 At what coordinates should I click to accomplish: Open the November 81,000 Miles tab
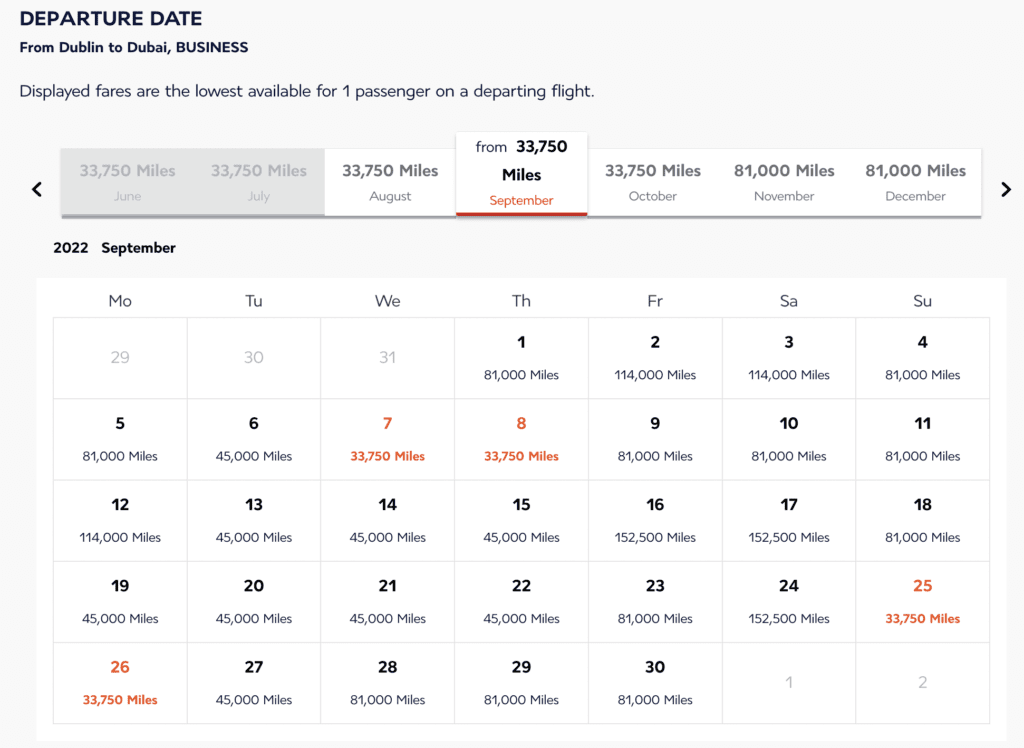(x=784, y=182)
